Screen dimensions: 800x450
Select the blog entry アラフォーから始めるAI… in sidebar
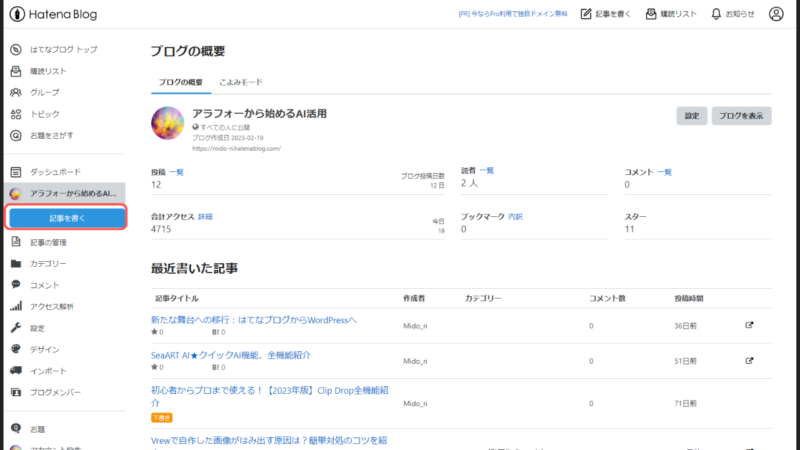coord(65,193)
